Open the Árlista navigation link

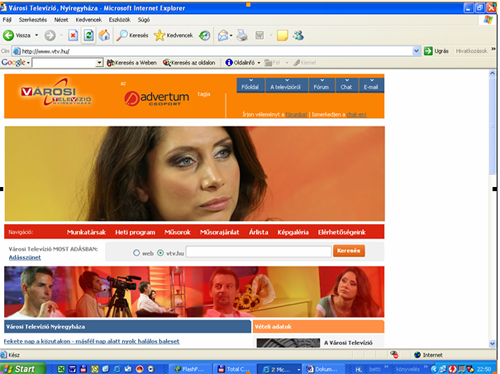(x=258, y=232)
